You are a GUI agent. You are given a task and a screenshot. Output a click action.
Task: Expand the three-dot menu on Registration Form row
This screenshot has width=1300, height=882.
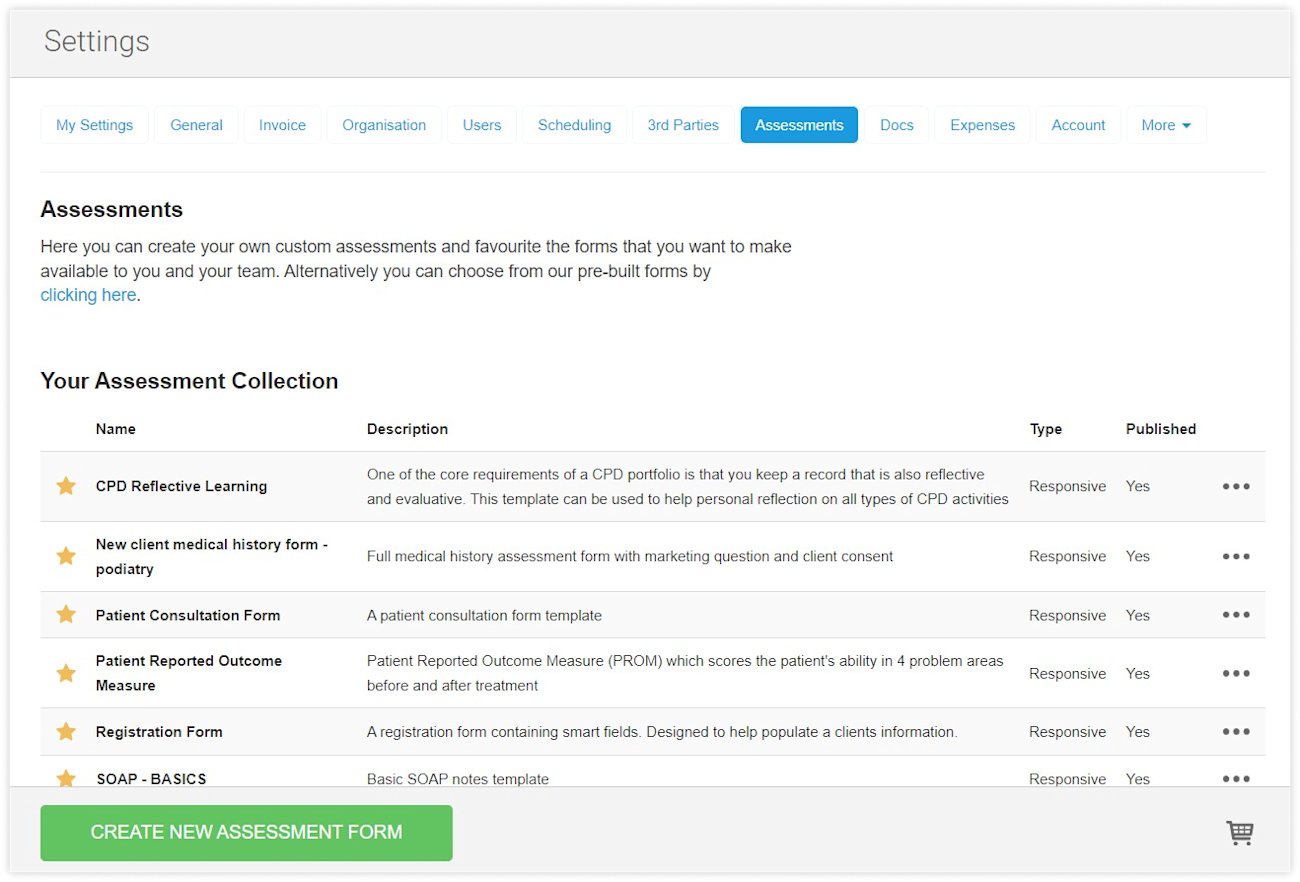1236,731
